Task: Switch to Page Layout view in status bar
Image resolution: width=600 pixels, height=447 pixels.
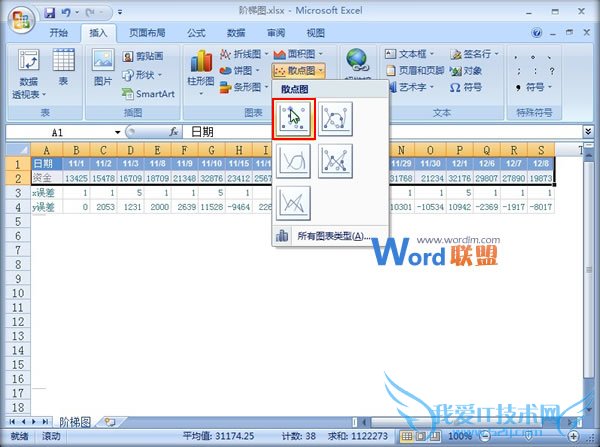Action: tap(421, 436)
